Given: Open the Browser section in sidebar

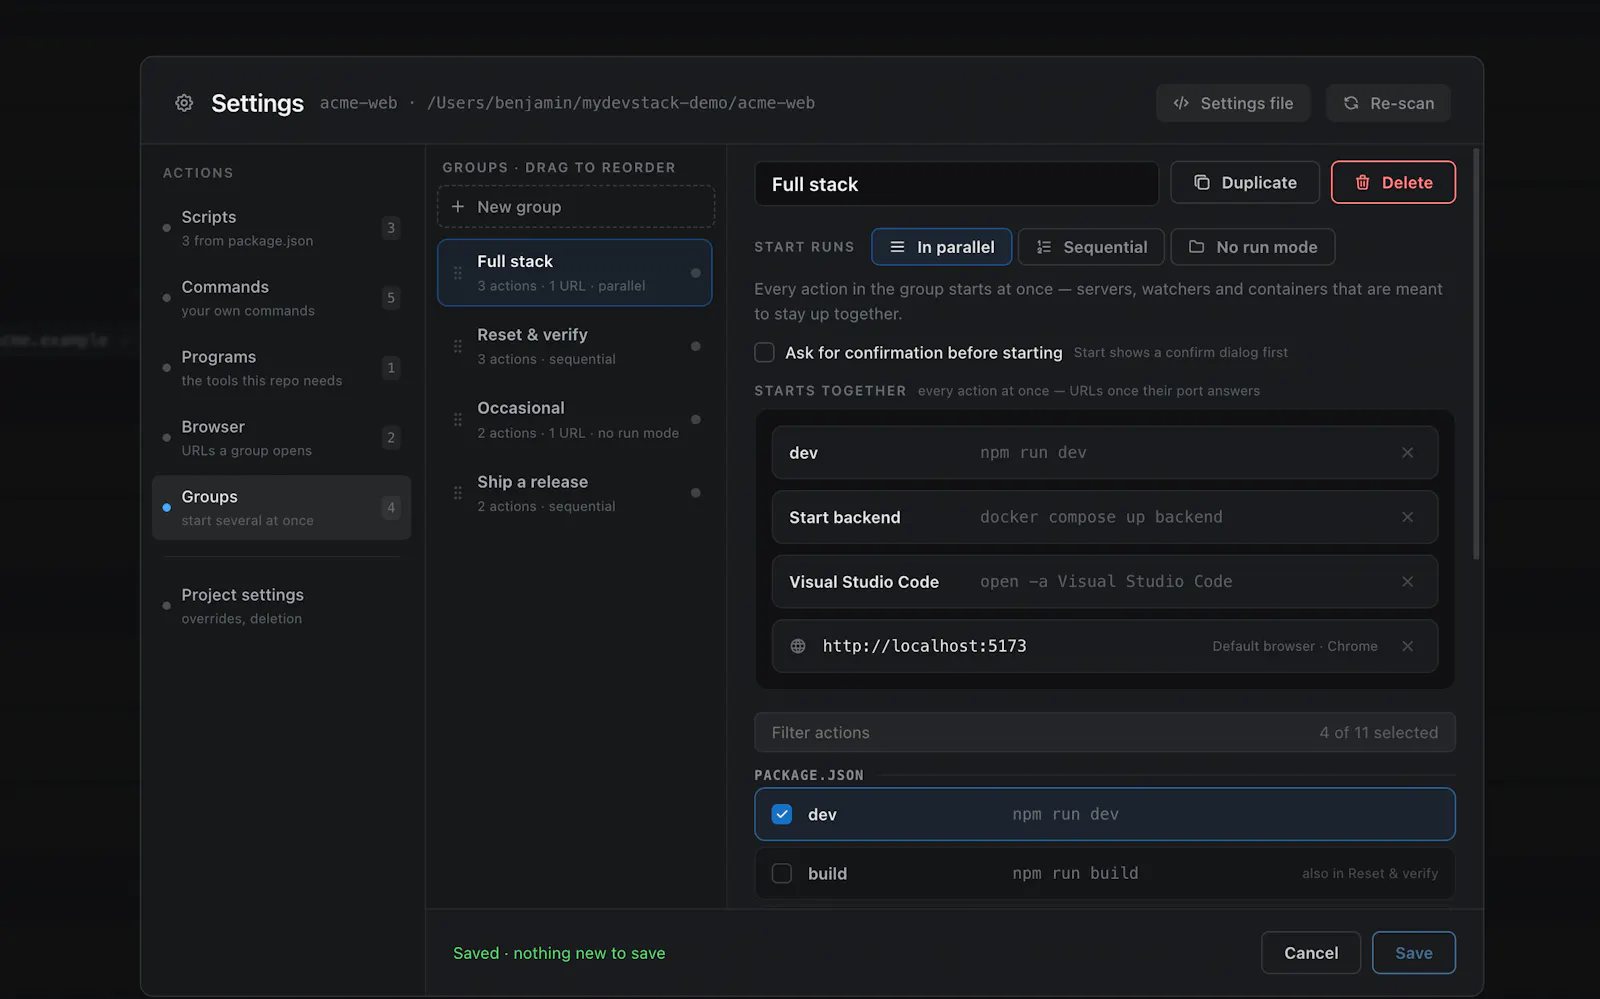Looking at the screenshot, I should pyautogui.click(x=281, y=438).
